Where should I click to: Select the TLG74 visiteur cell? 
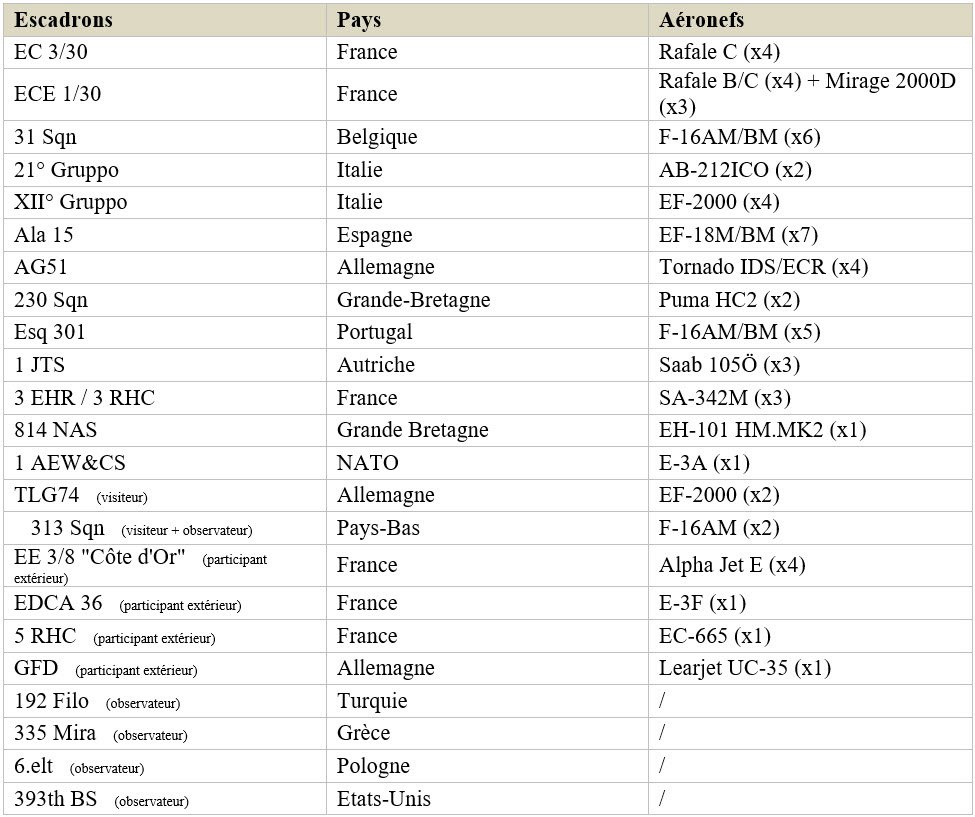165,495
